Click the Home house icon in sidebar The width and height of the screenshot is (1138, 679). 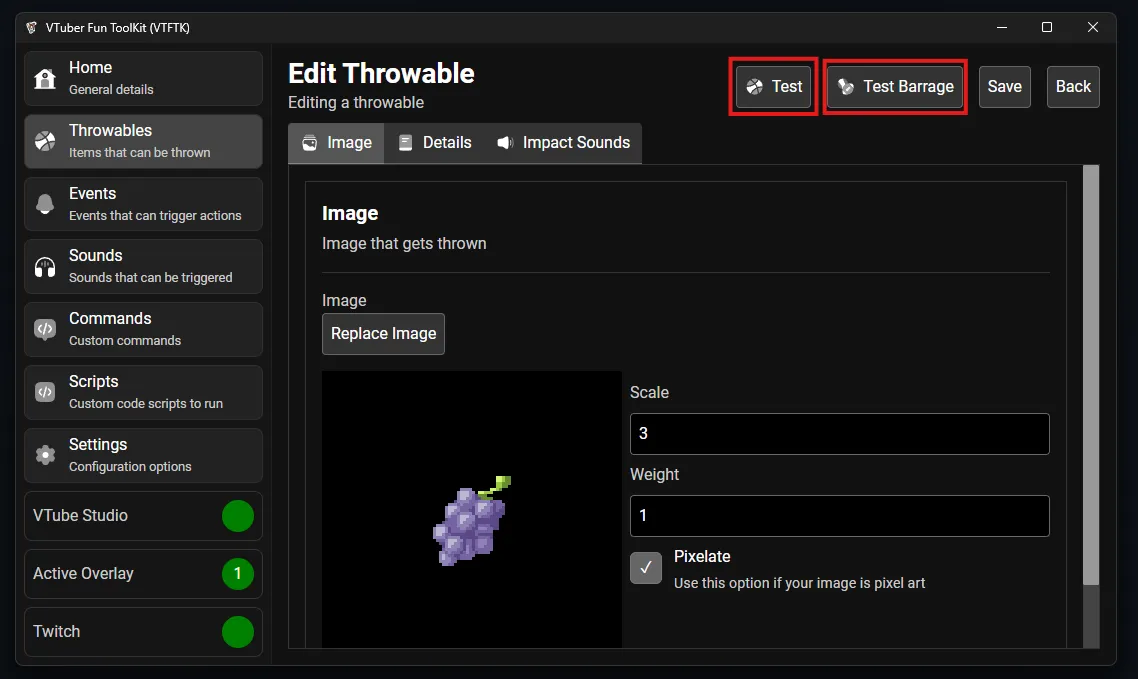coord(45,79)
